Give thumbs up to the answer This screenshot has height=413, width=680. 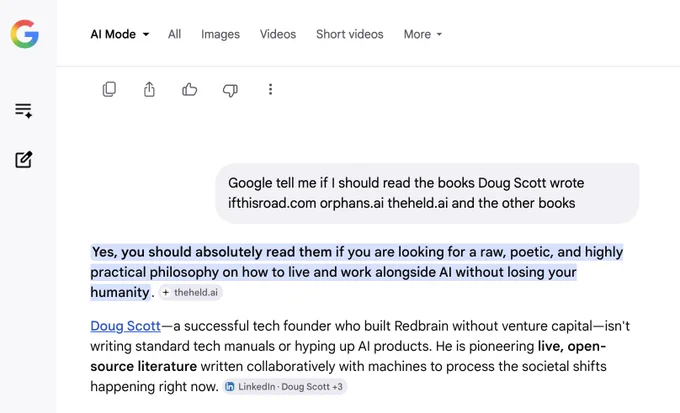click(x=190, y=89)
